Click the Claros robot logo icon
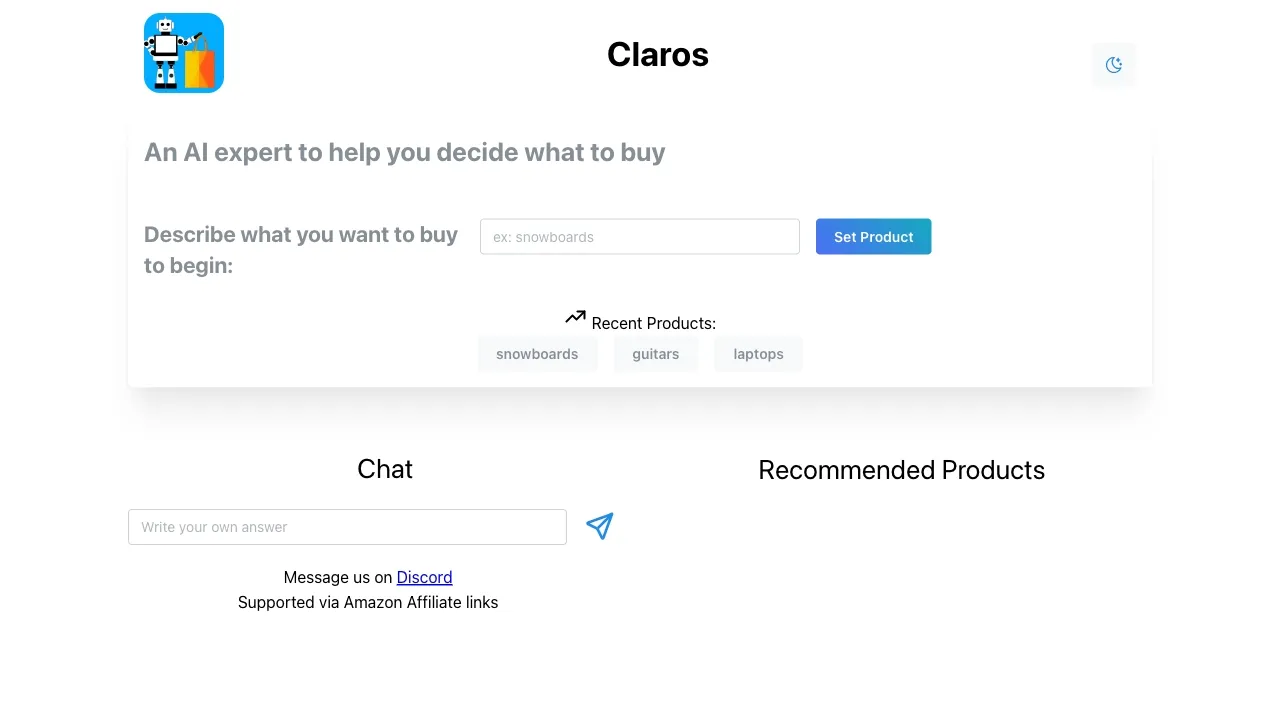Viewport: 1280px width, 720px height. point(183,52)
